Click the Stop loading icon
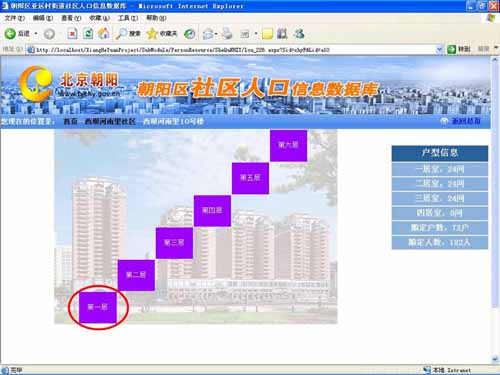Screen dimensions: 500x375 [73, 33]
